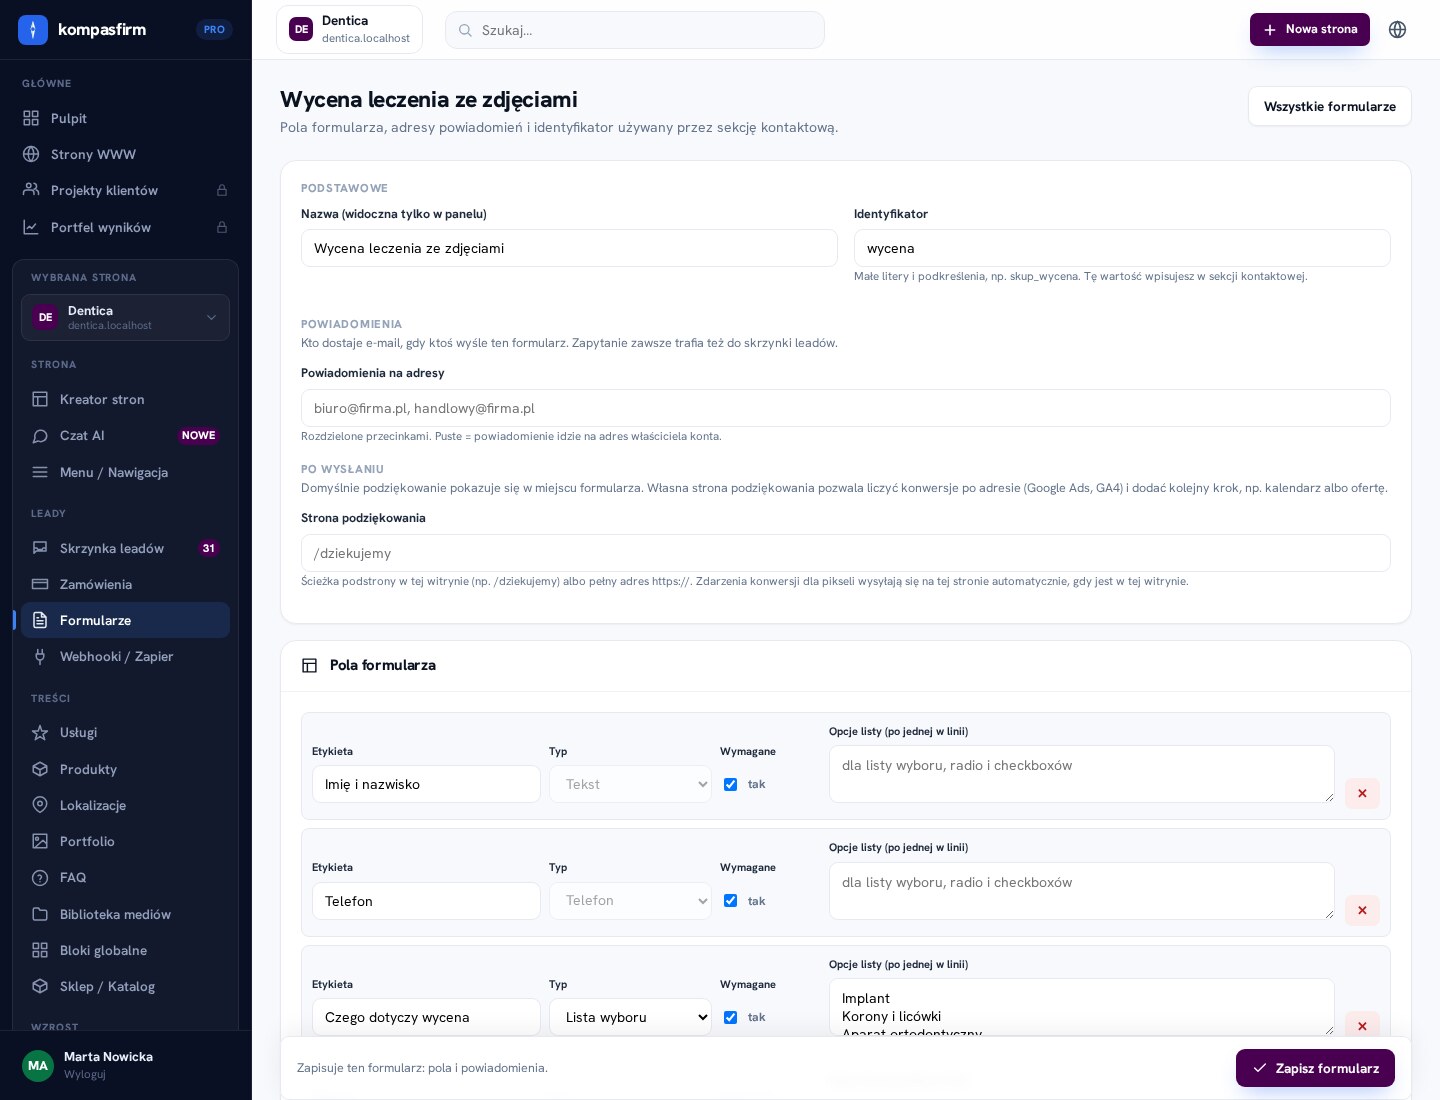Focus the Szukaj search field
Screen dimensions: 1440x1100
pos(635,30)
